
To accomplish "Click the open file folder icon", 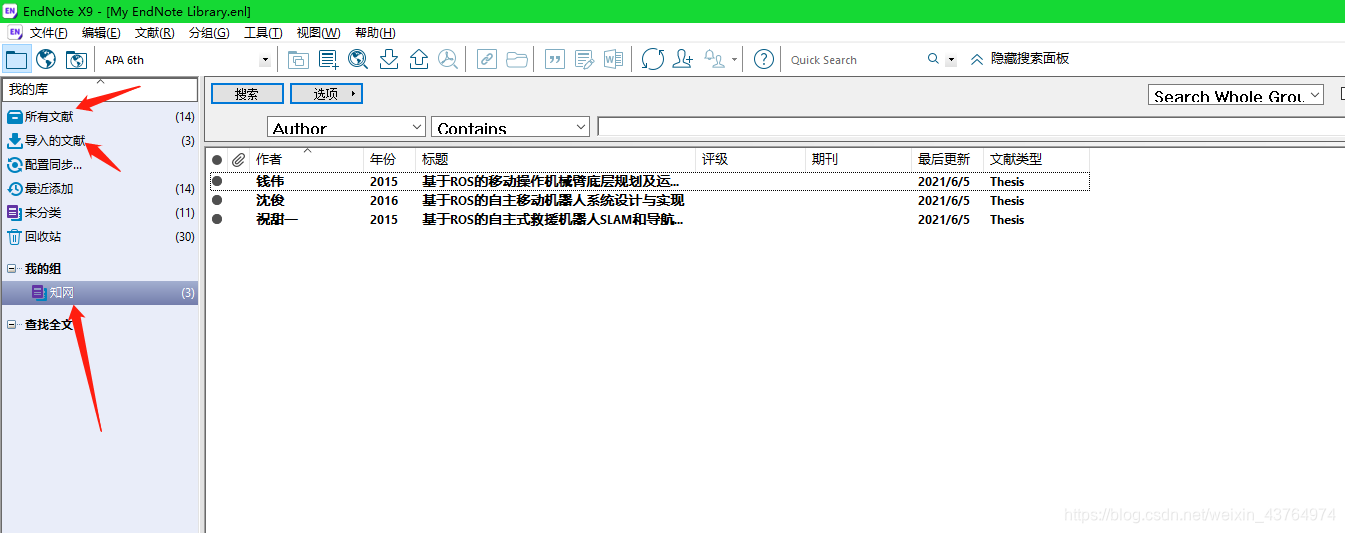I will 517,59.
